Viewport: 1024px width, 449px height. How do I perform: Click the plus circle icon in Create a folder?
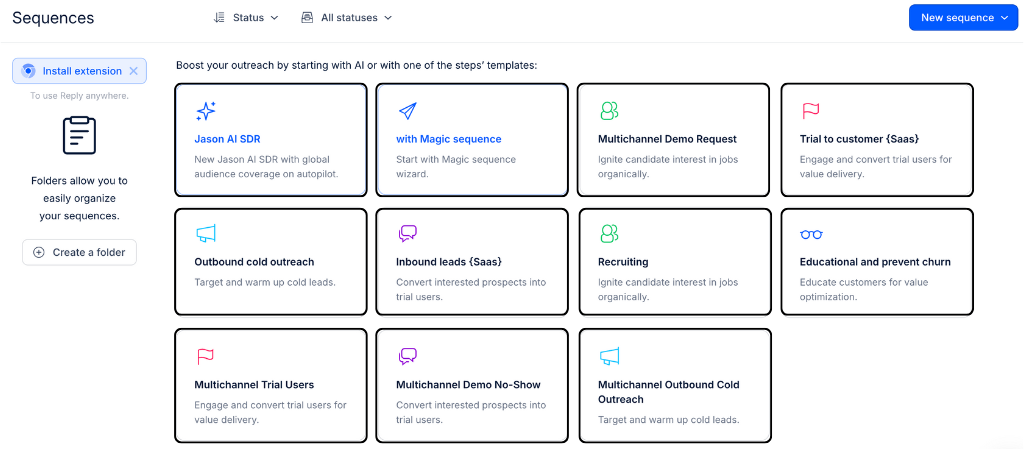click(39, 253)
